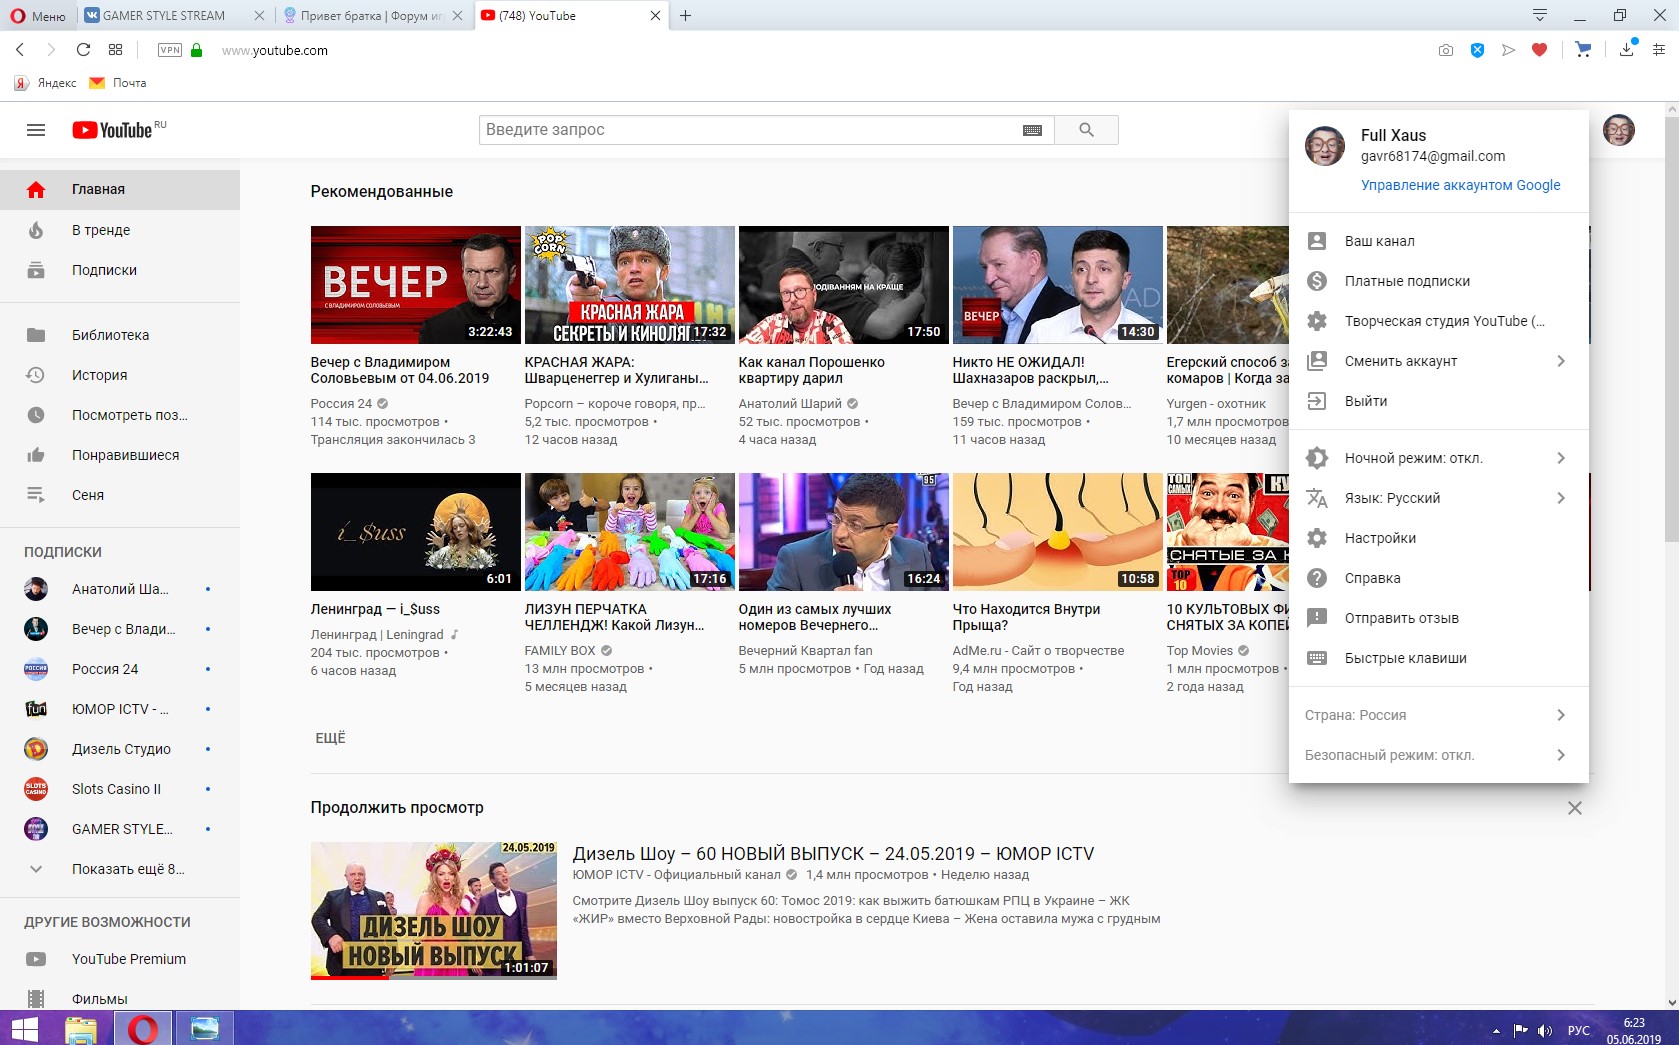Open Россия 24 subscription channel
The image size is (1679, 1045).
point(120,669)
